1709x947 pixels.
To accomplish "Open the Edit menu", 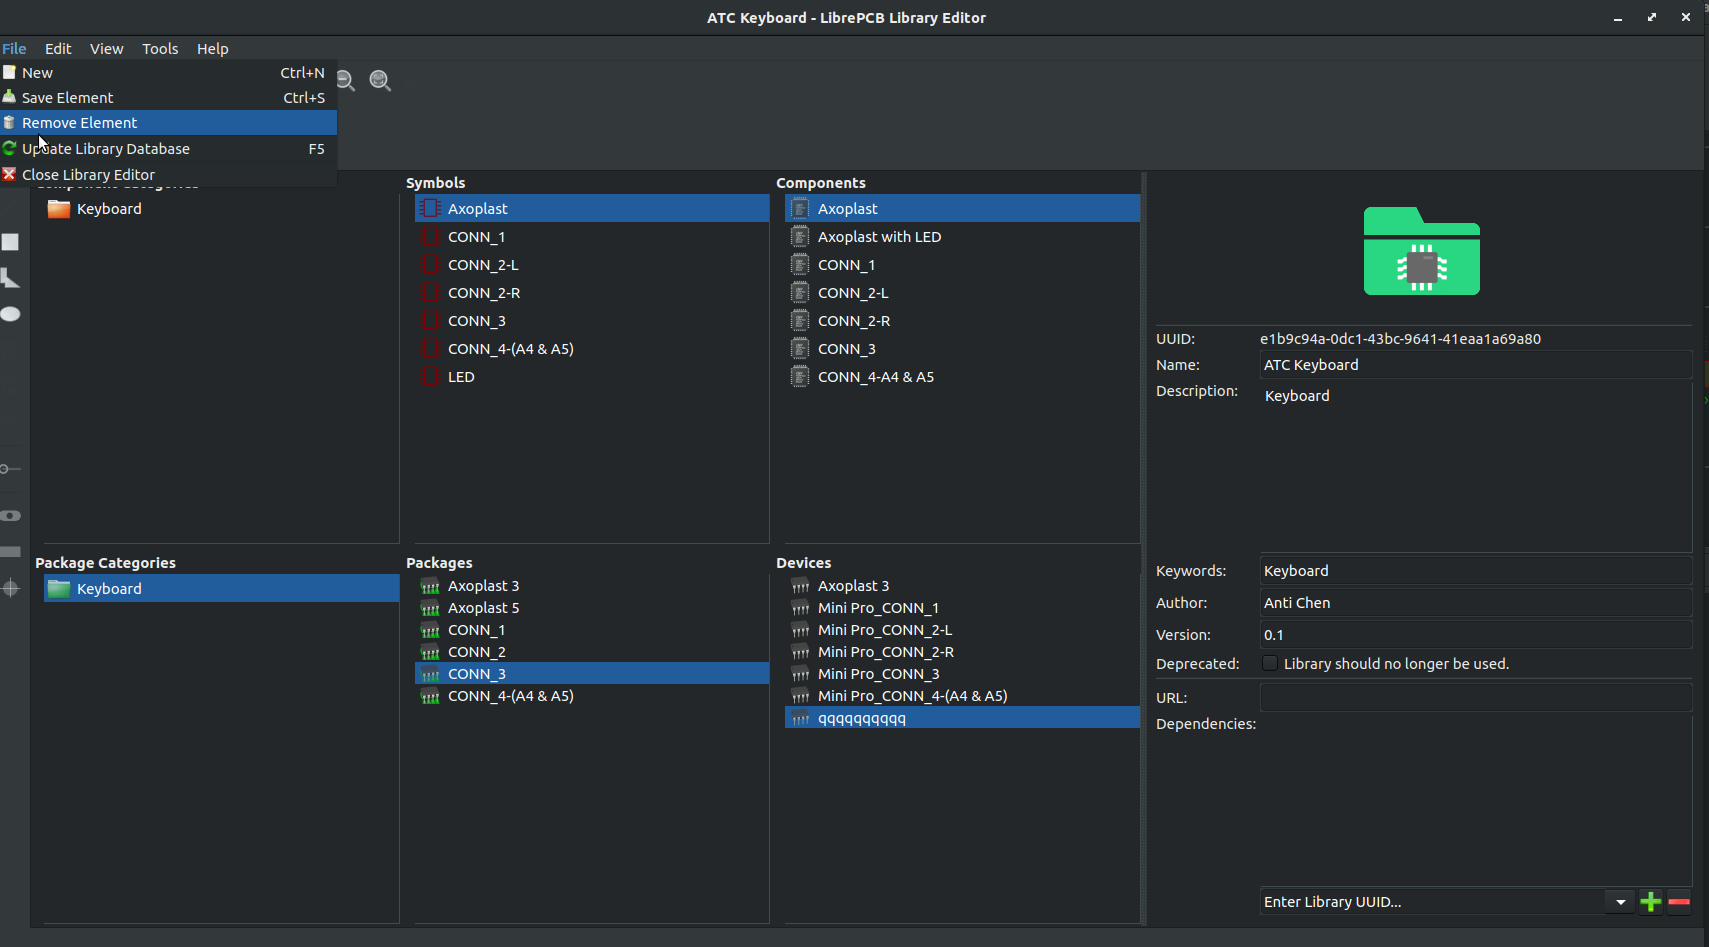I will pos(58,48).
